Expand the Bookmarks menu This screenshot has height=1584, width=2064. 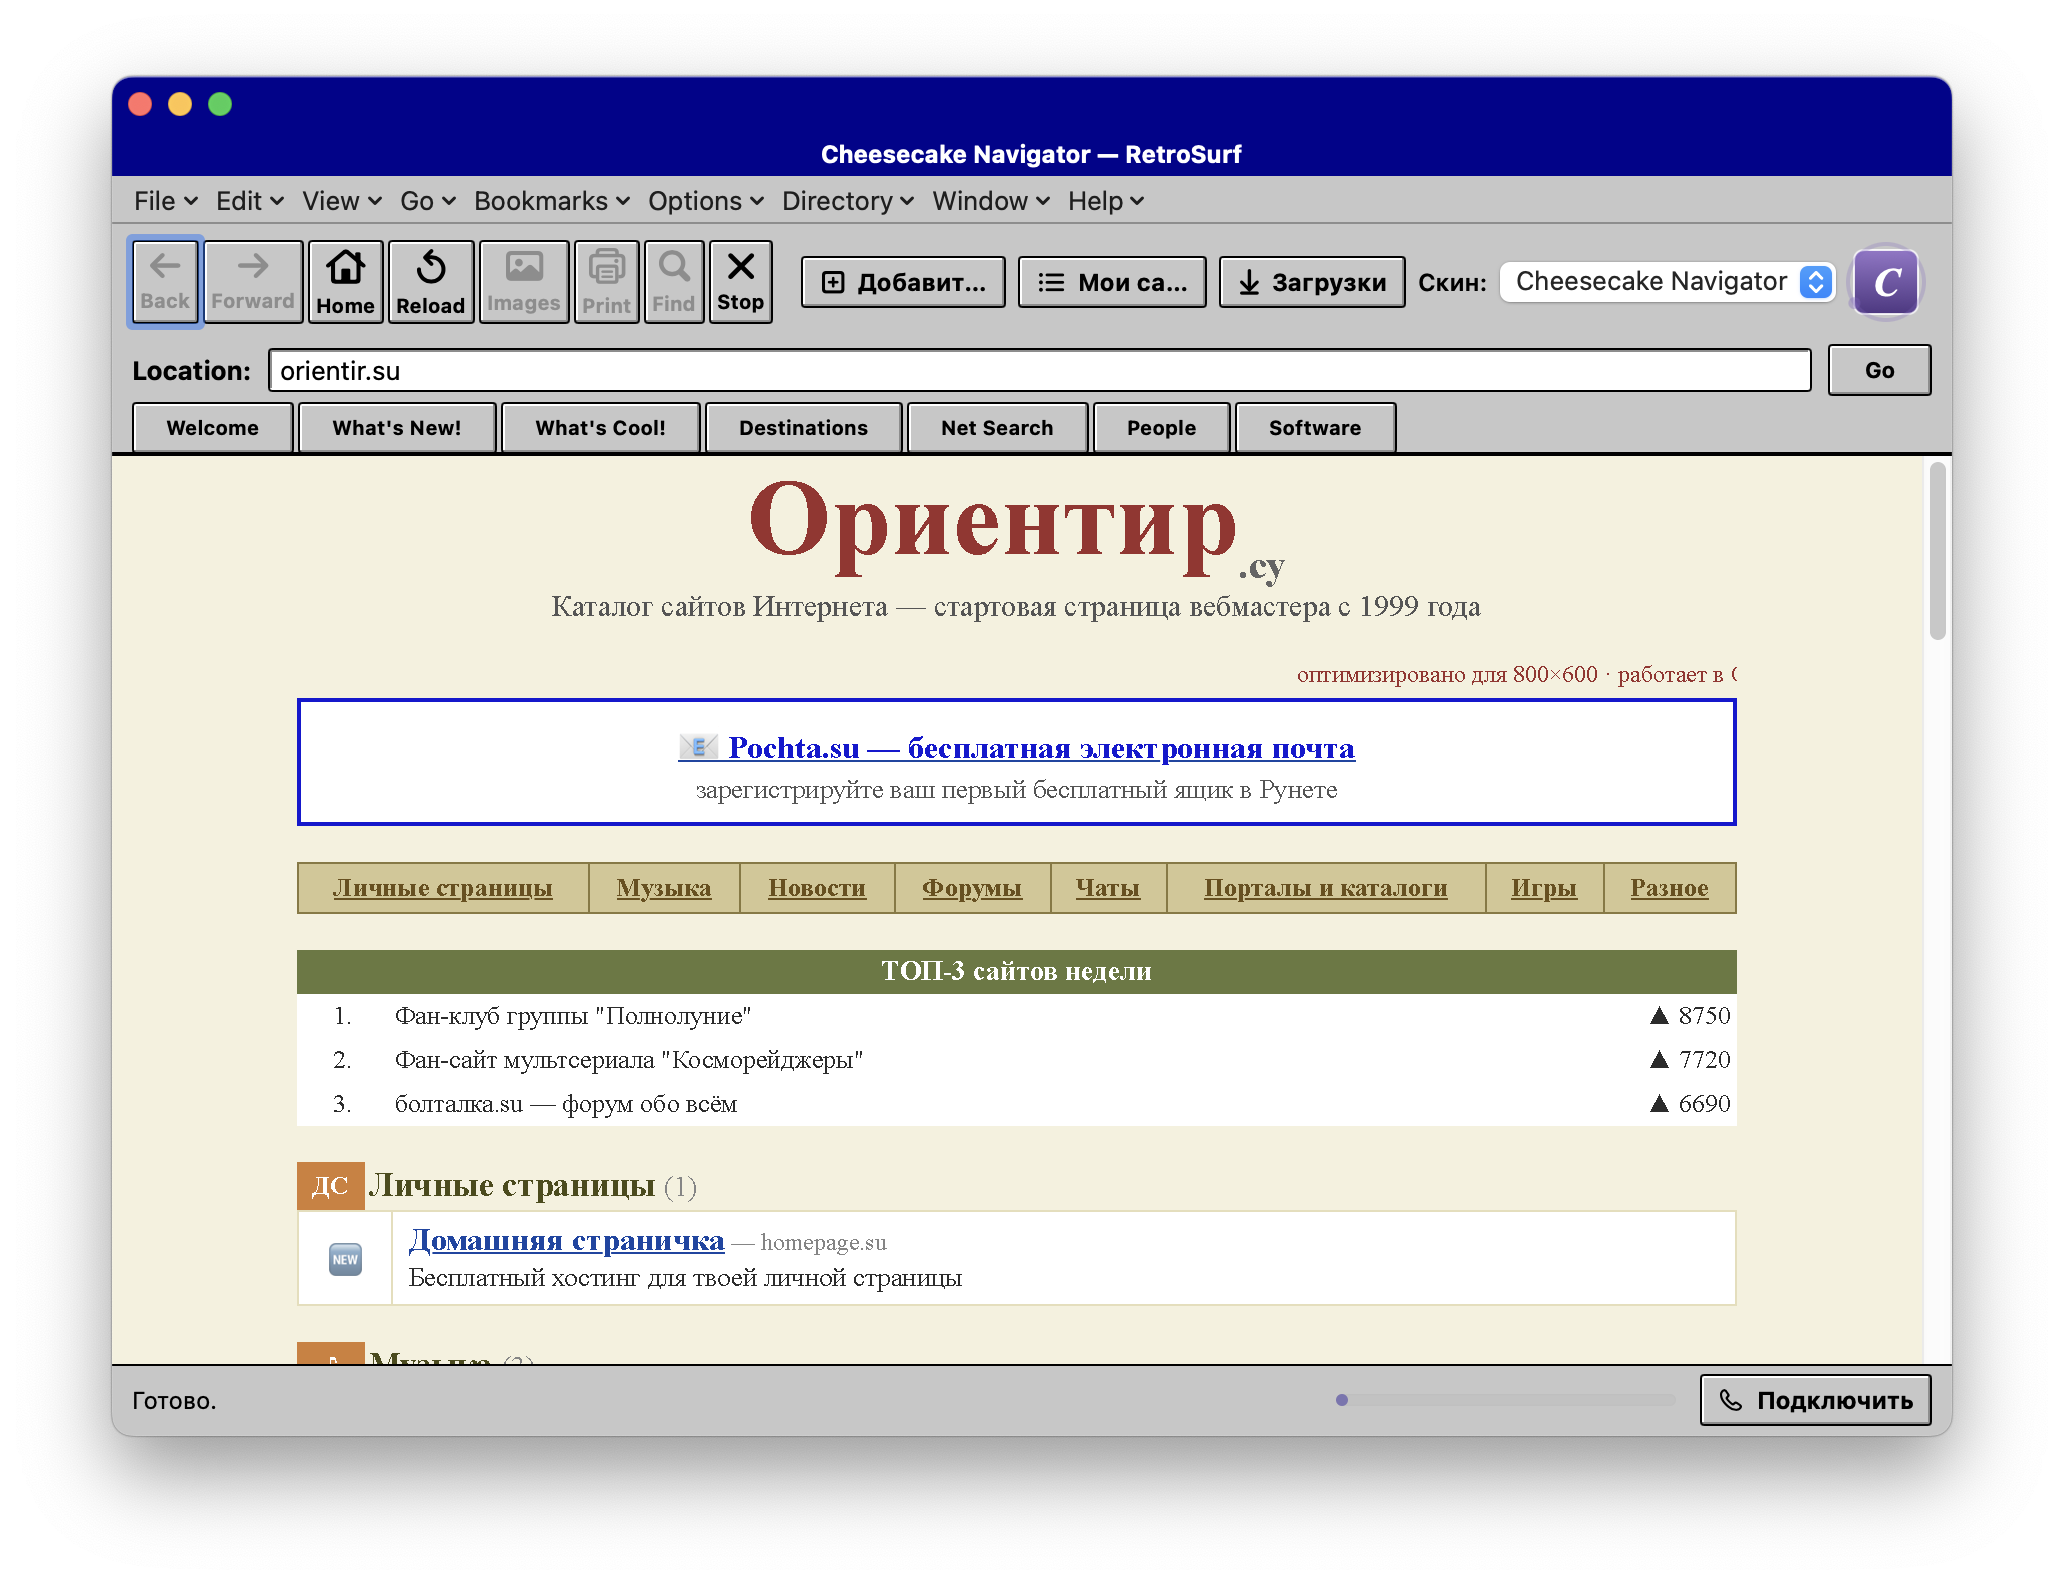pos(552,201)
